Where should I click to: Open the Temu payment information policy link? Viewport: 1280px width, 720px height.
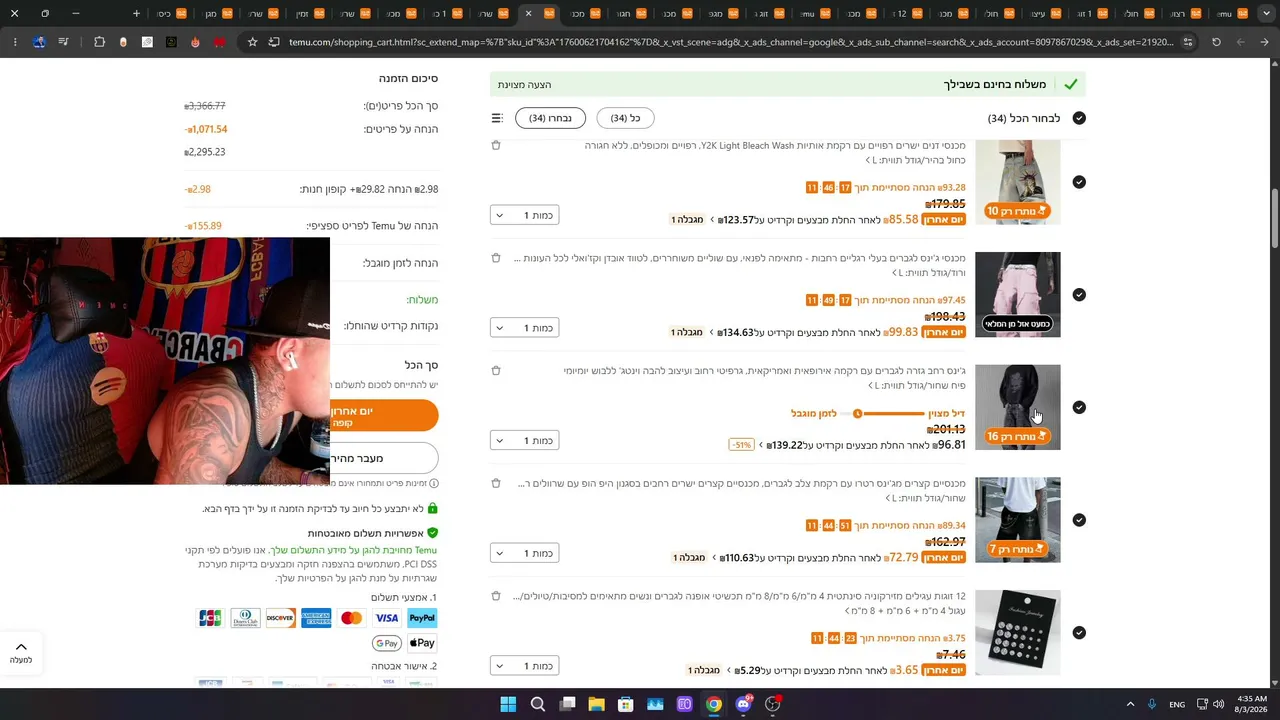(353, 550)
